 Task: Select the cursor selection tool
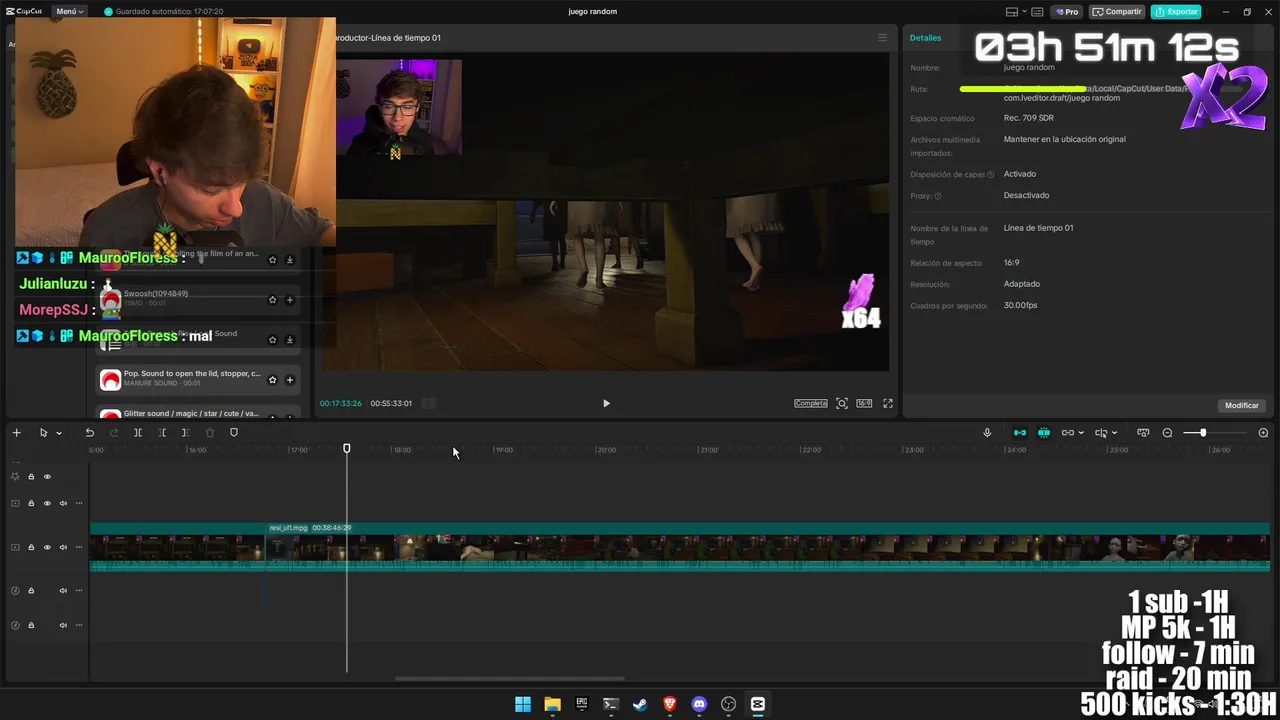point(43,433)
